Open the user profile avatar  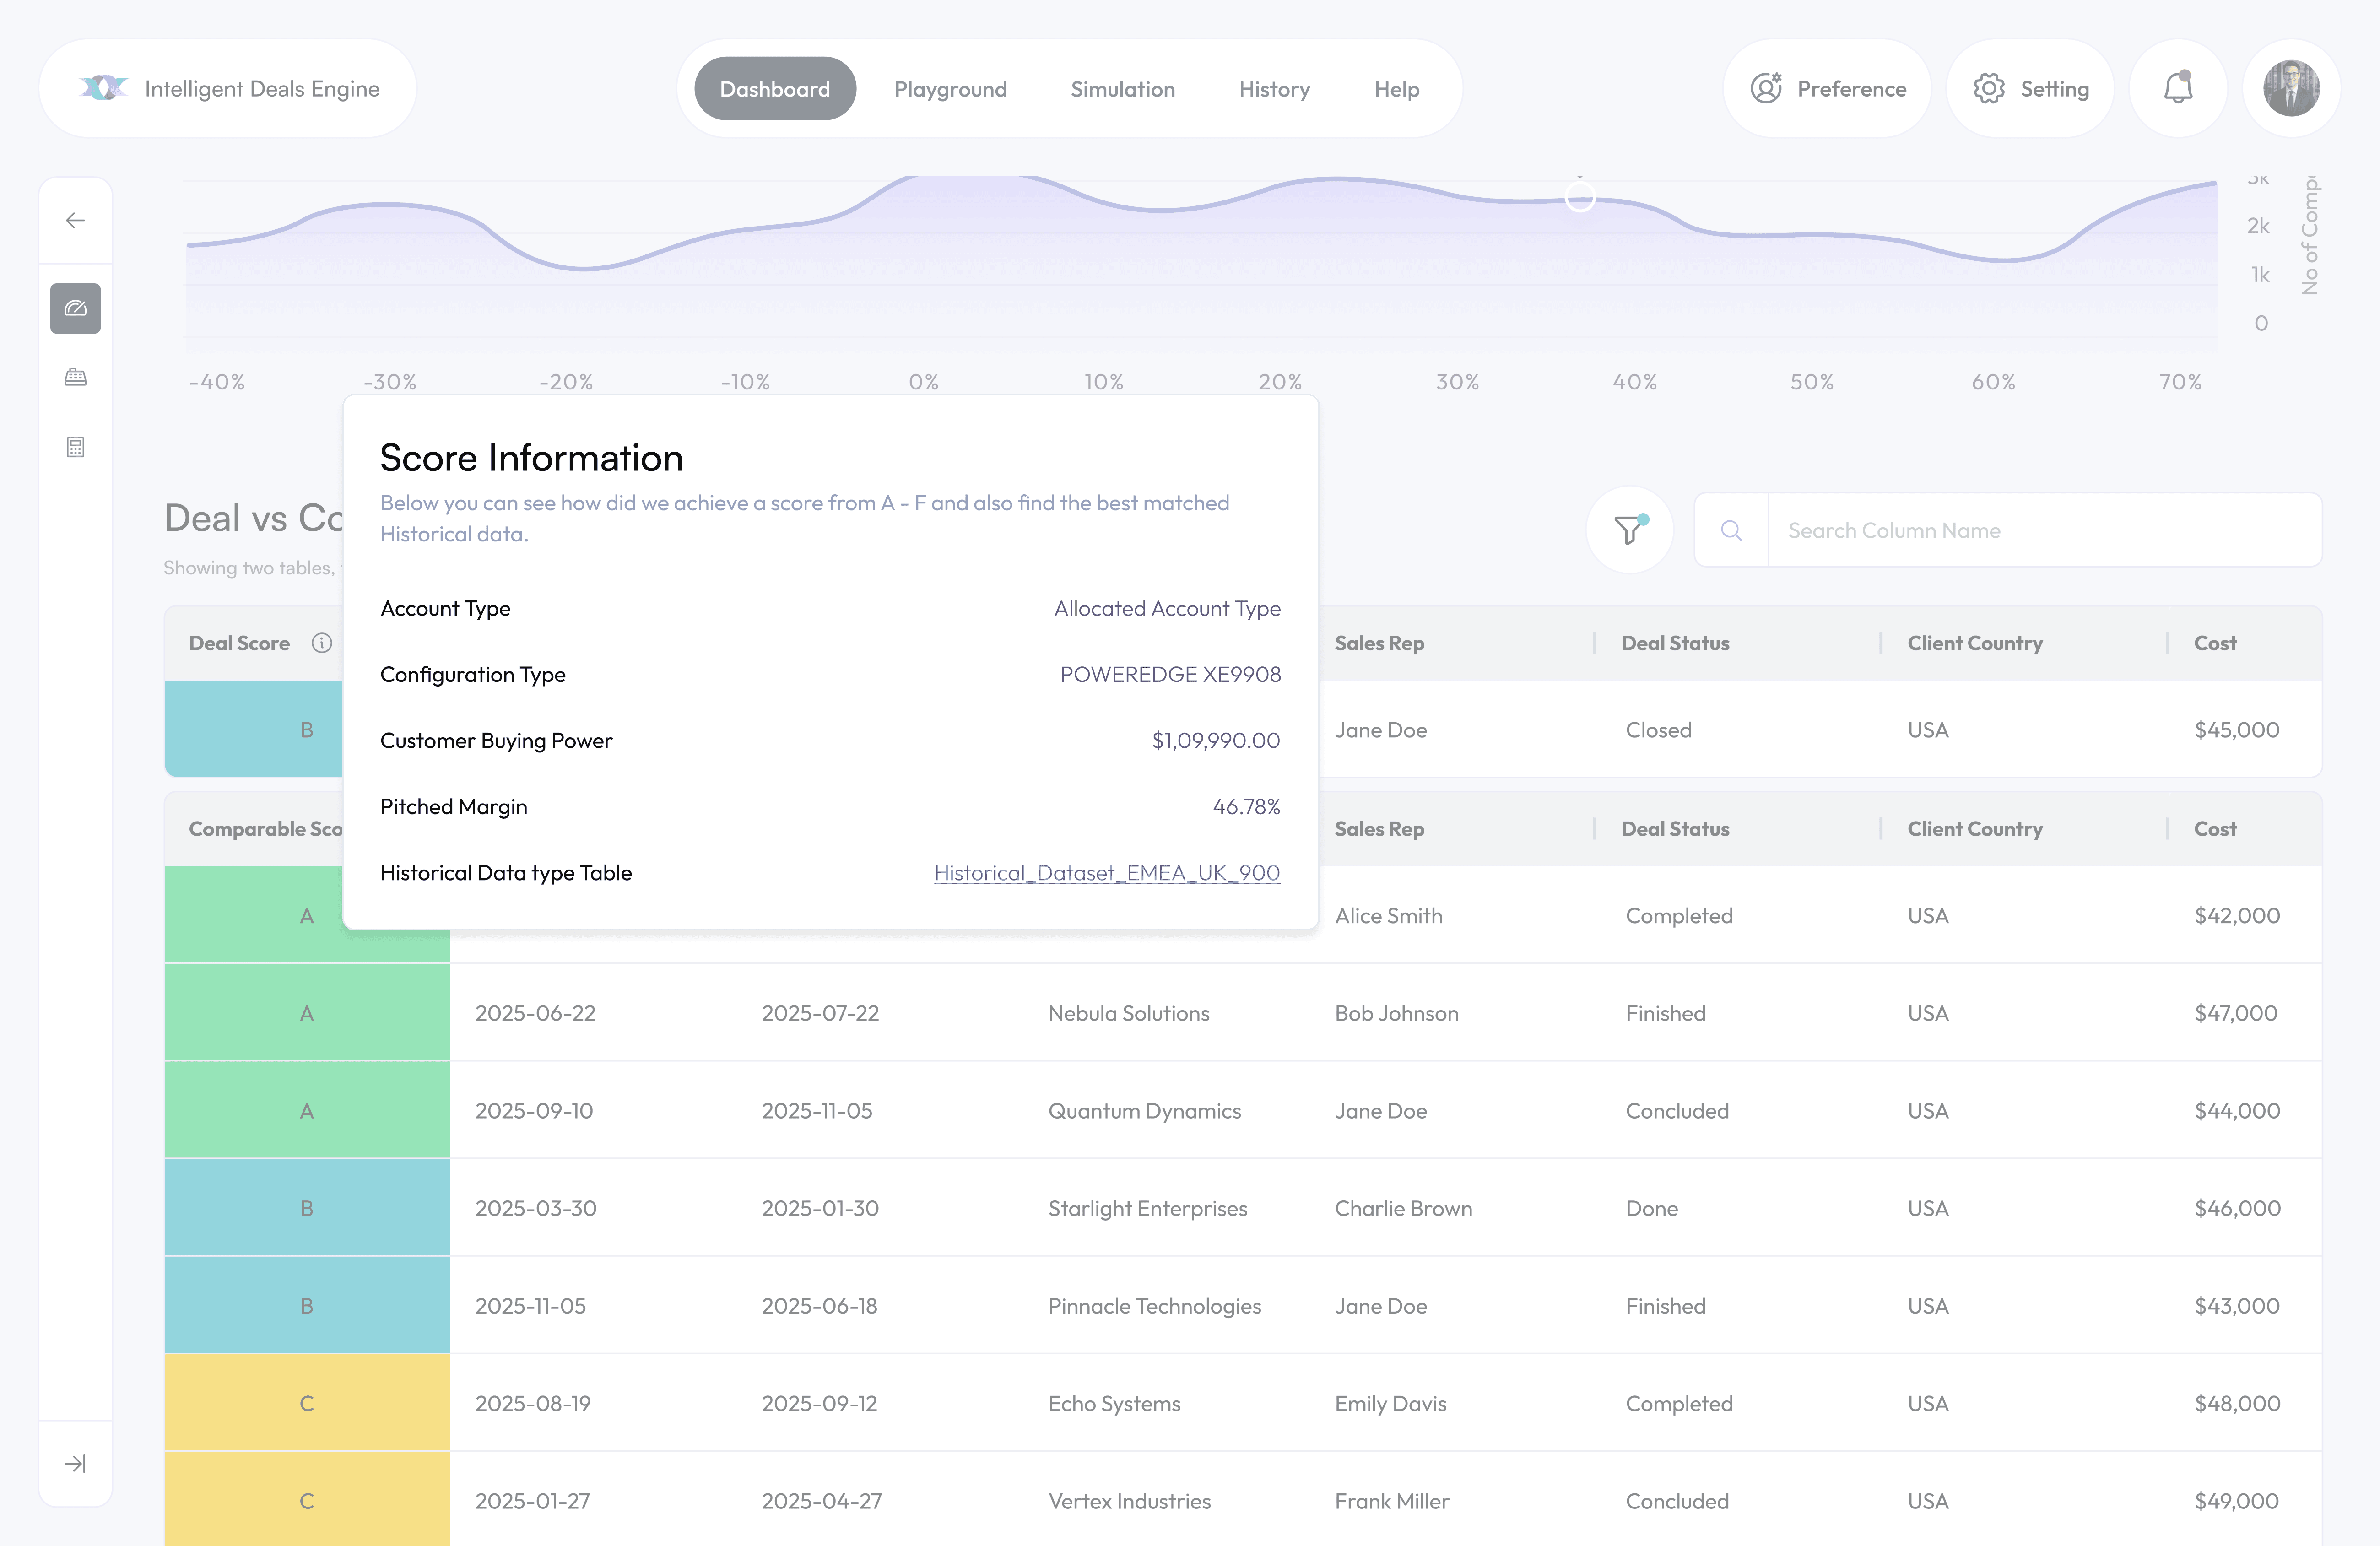pyautogui.click(x=2291, y=88)
